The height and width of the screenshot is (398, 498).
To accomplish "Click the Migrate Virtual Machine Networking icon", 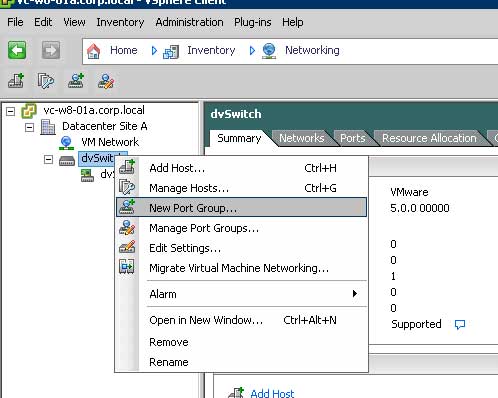I will tap(127, 267).
